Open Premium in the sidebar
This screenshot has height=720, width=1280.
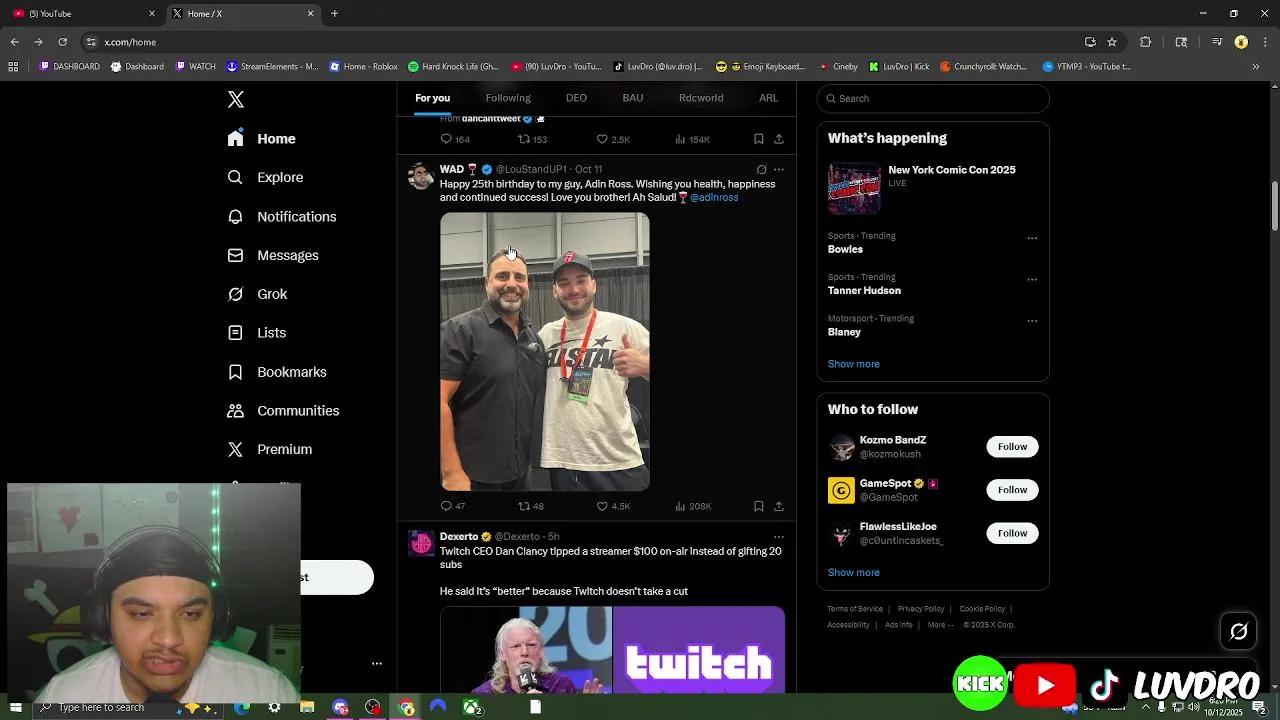click(270, 449)
